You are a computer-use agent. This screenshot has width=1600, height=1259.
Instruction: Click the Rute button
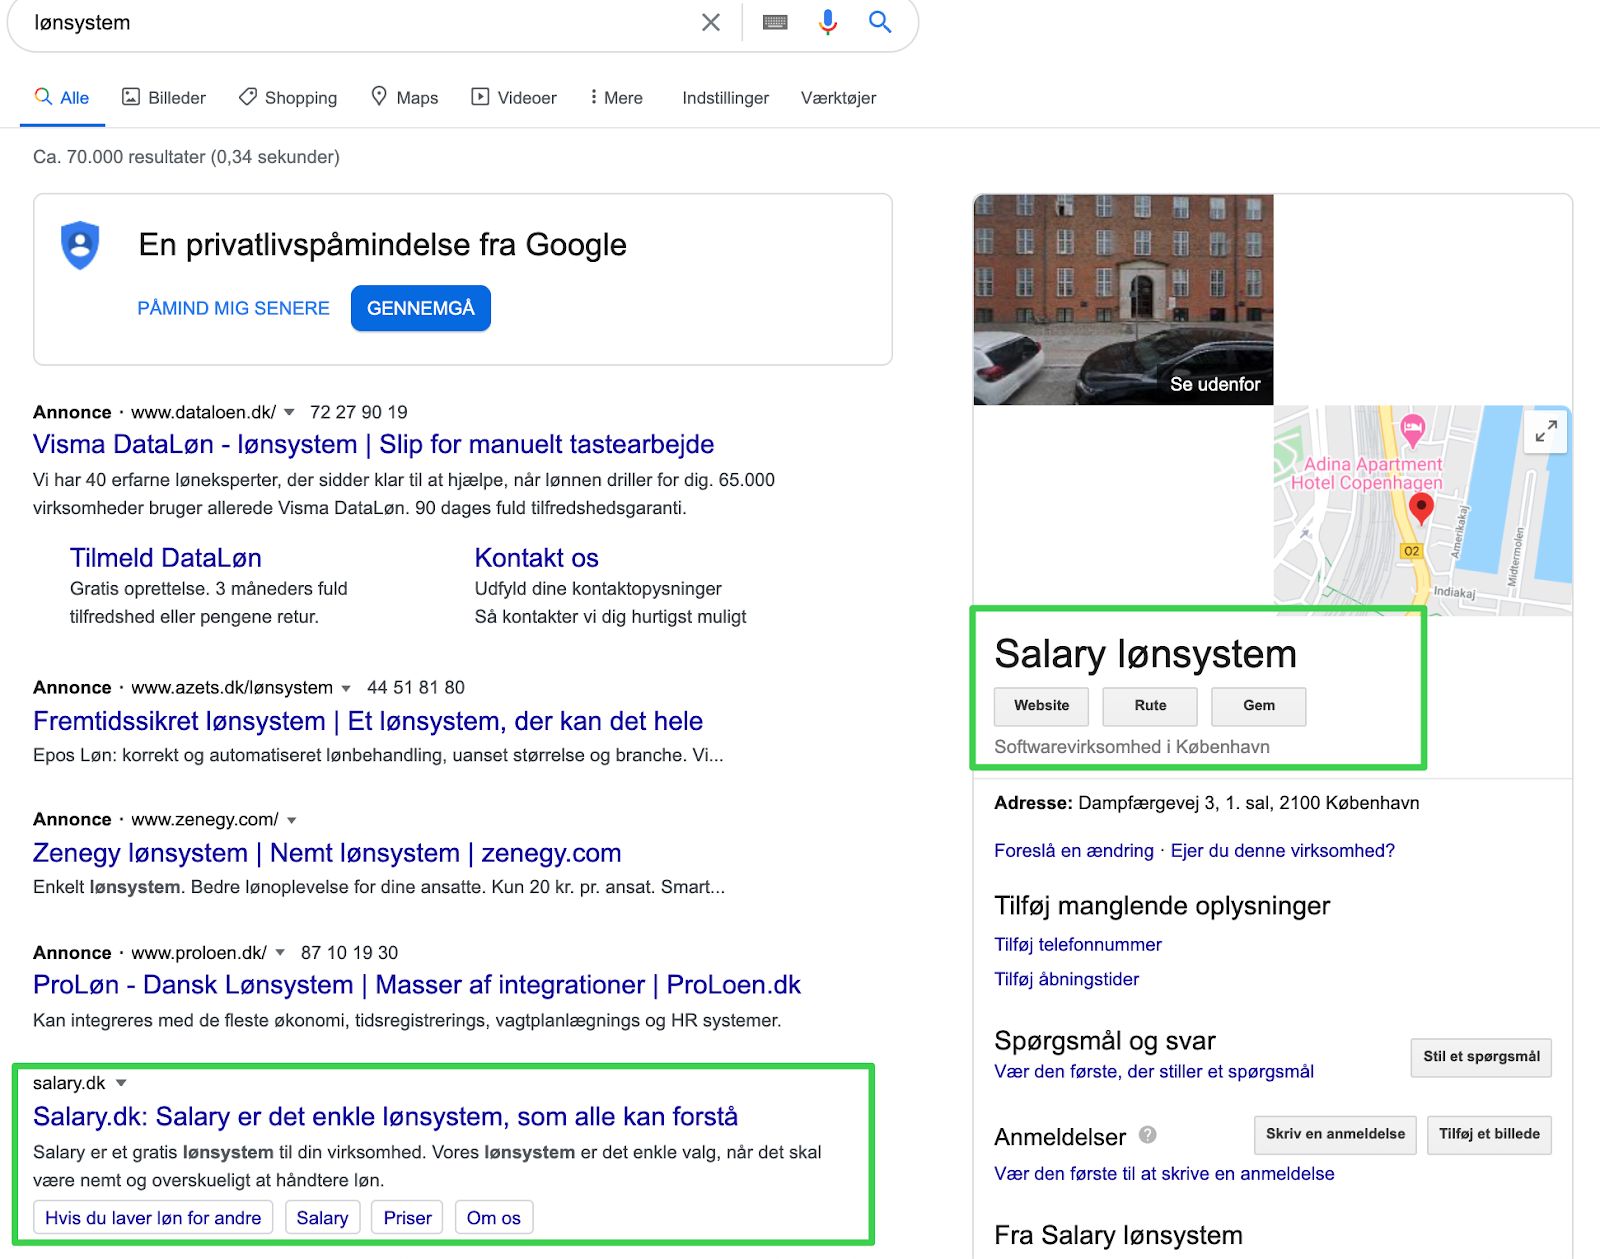click(1150, 706)
